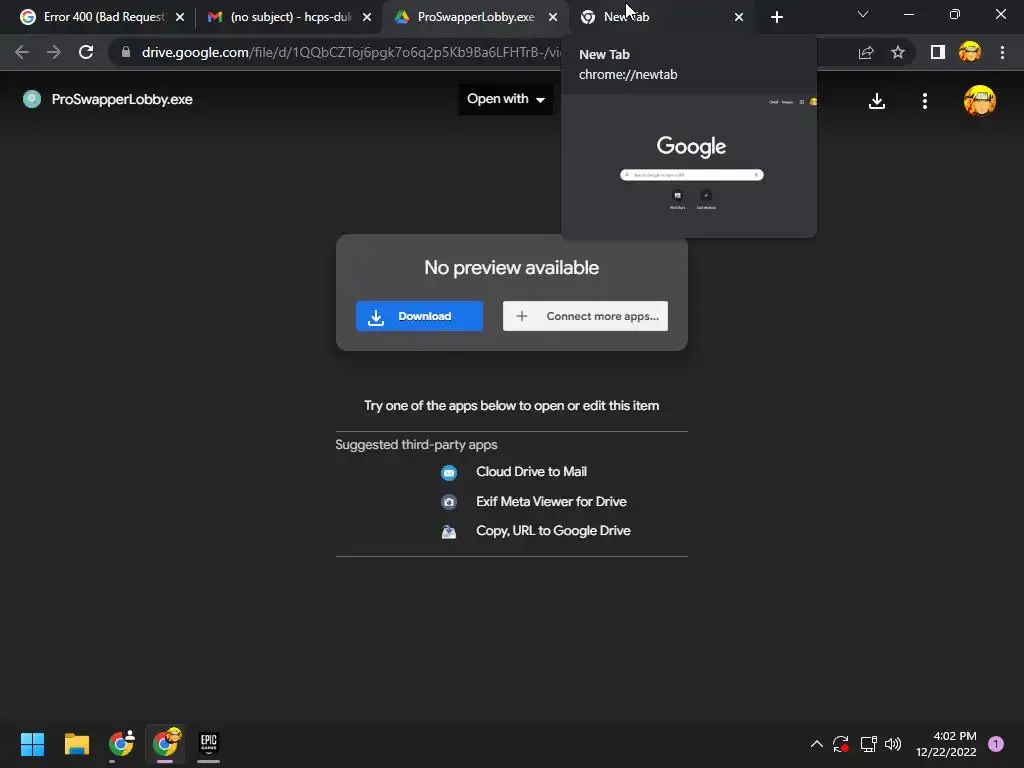
Task: Click 'Suggested third-party apps' heading
Action: point(416,445)
